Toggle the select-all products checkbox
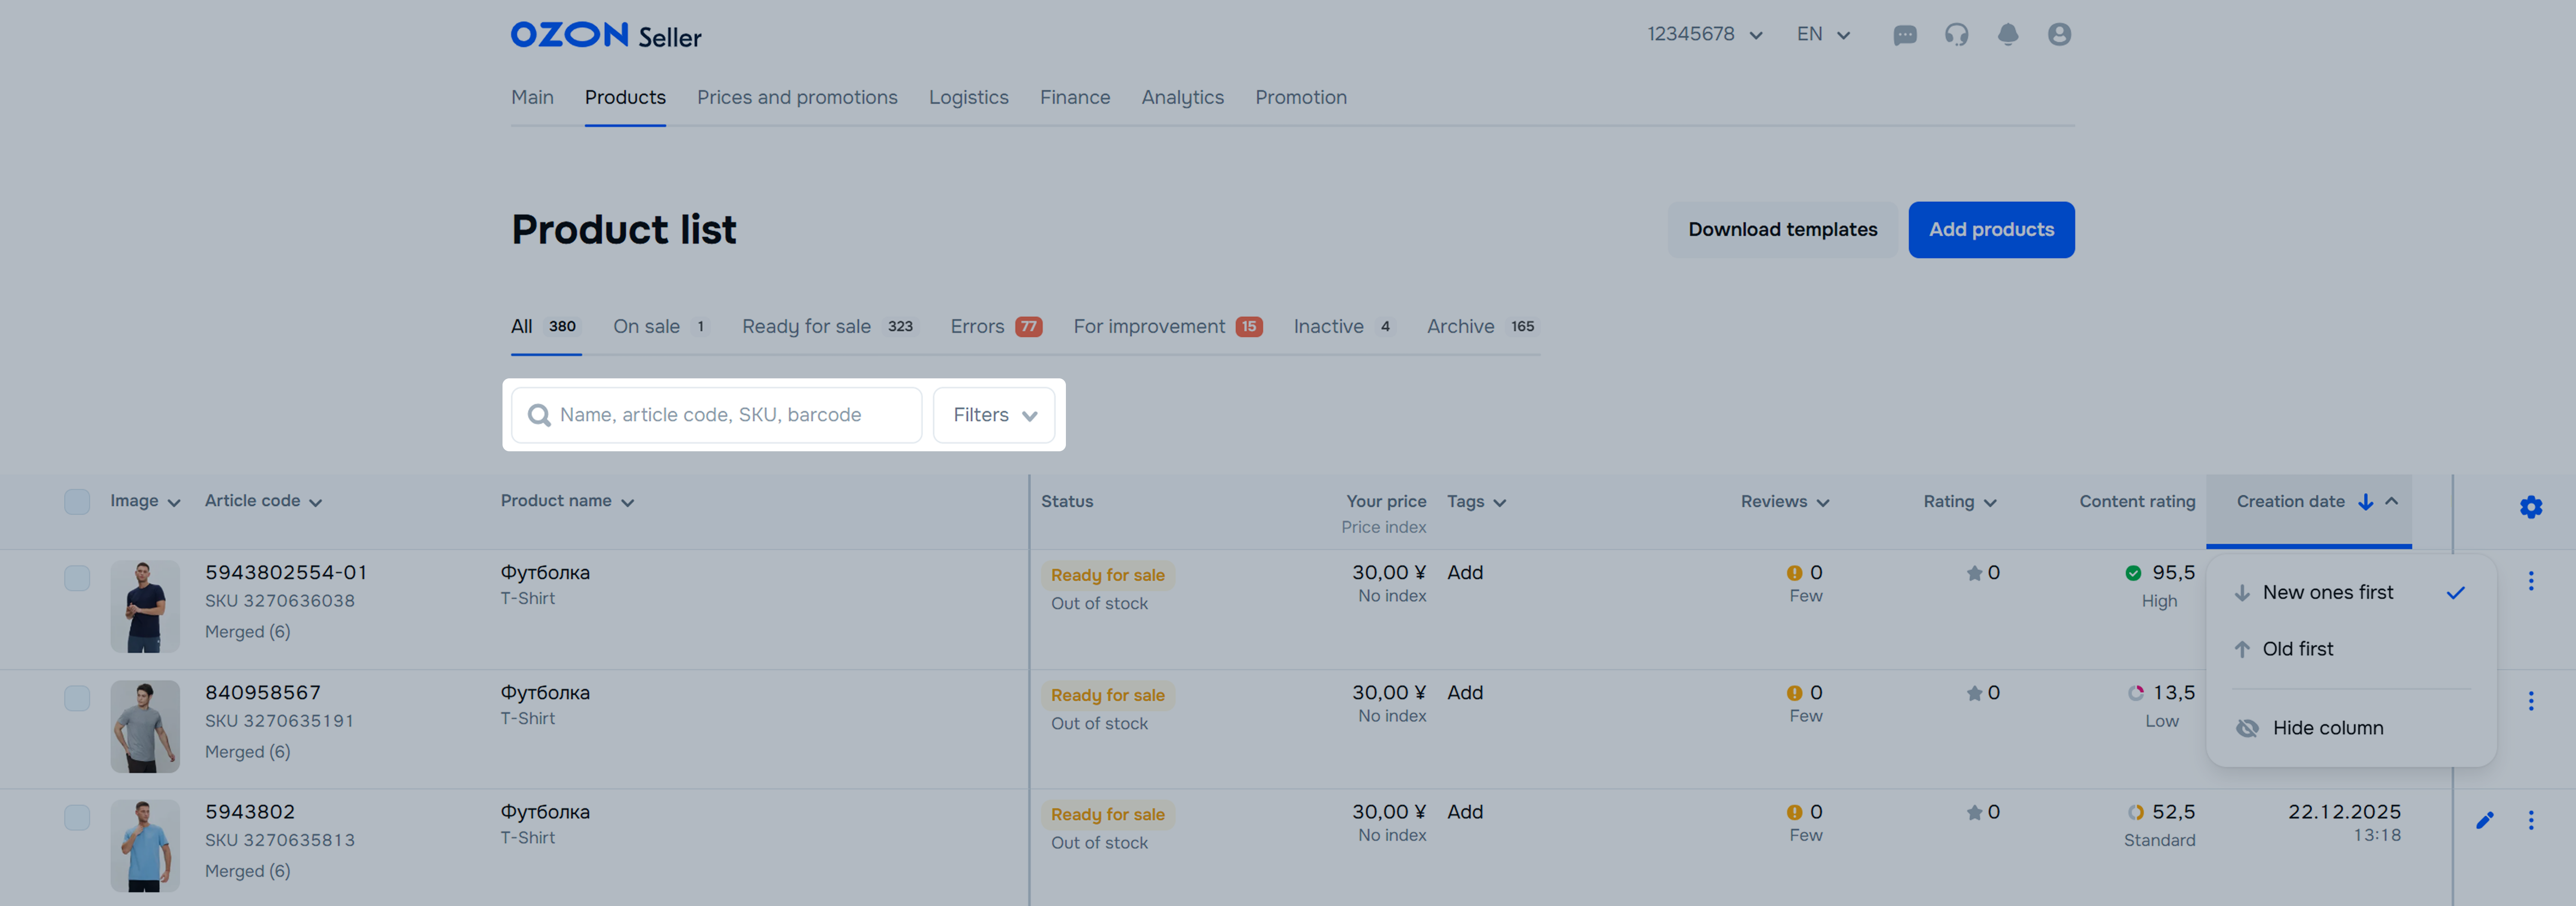Screen dimensions: 2576x906 coord(77,502)
